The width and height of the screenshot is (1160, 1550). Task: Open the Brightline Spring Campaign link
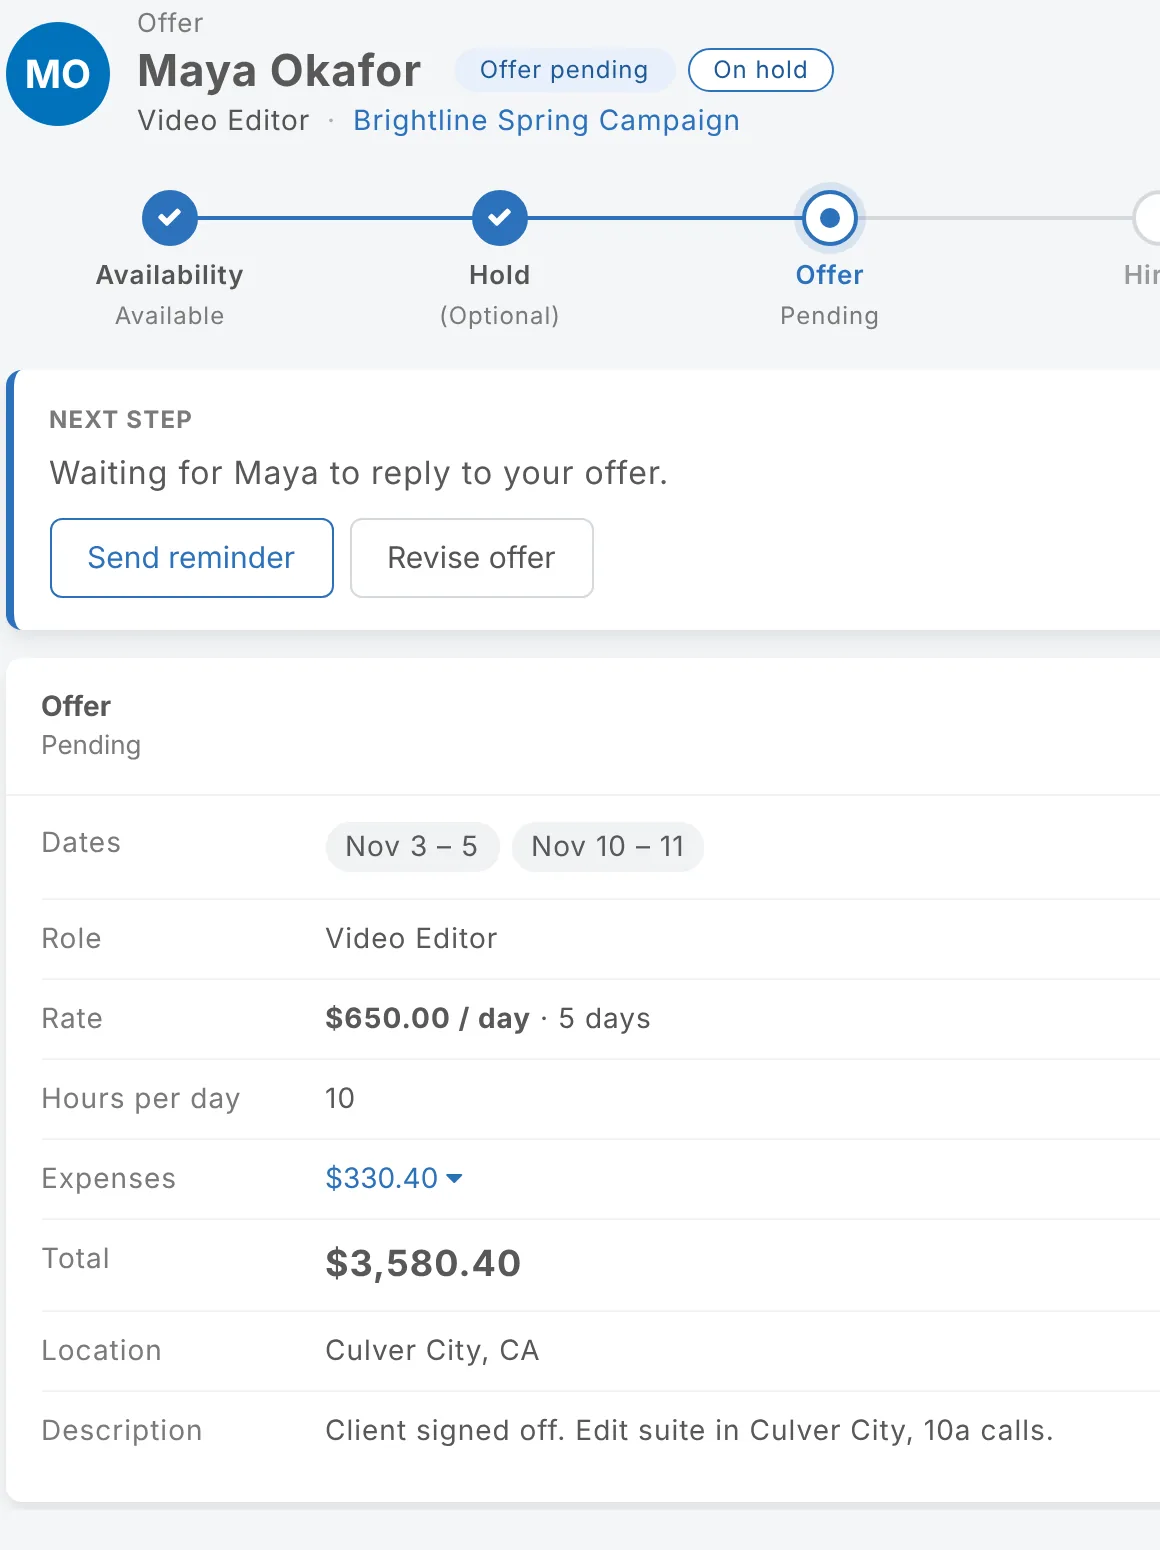546,121
